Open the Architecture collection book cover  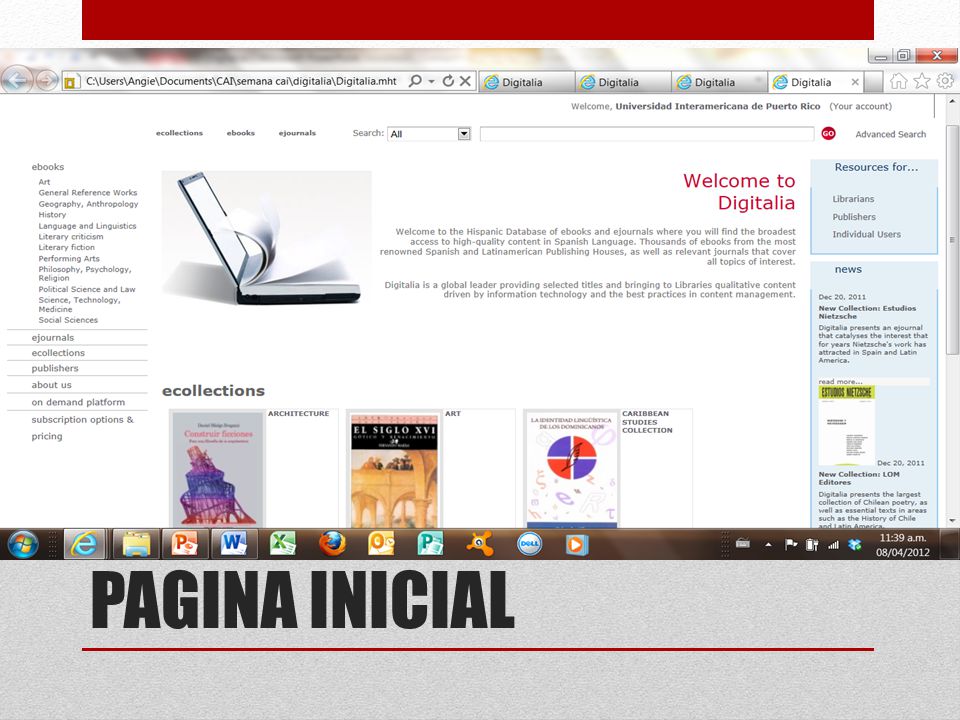tap(218, 469)
